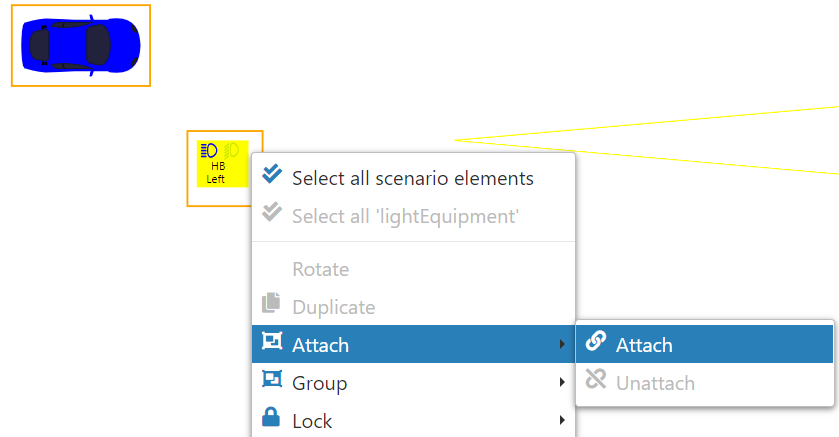Click the Group overlapping squares icon

coord(272,379)
